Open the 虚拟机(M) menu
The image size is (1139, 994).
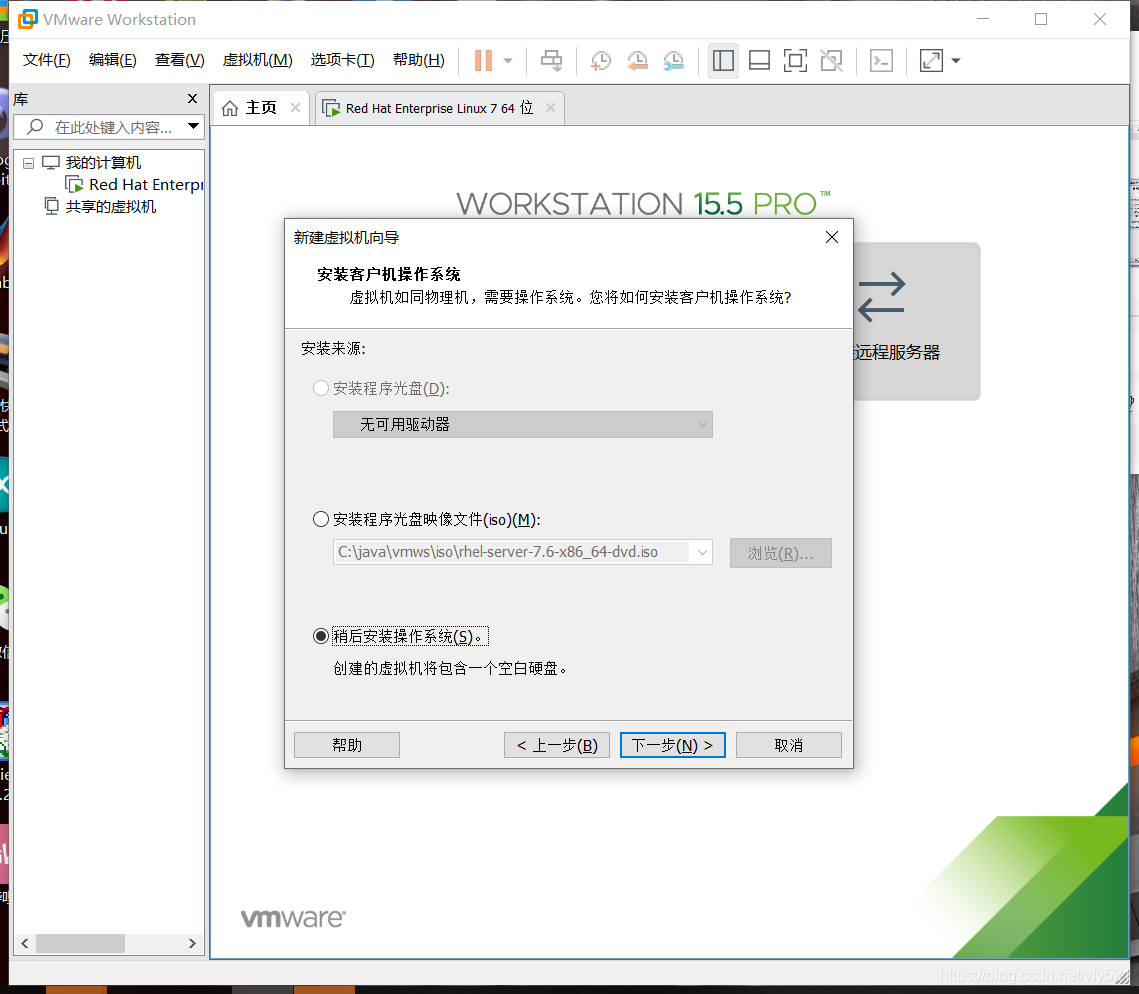click(x=257, y=60)
